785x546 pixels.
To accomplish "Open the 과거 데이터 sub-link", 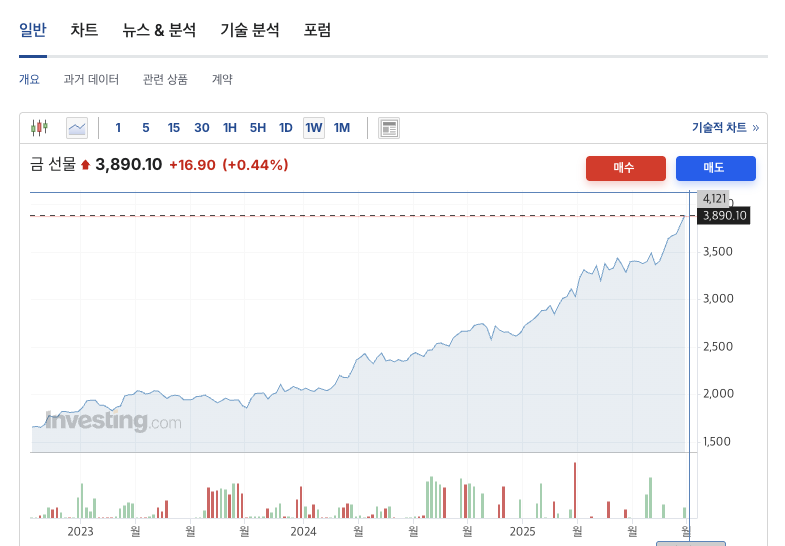I will point(91,79).
